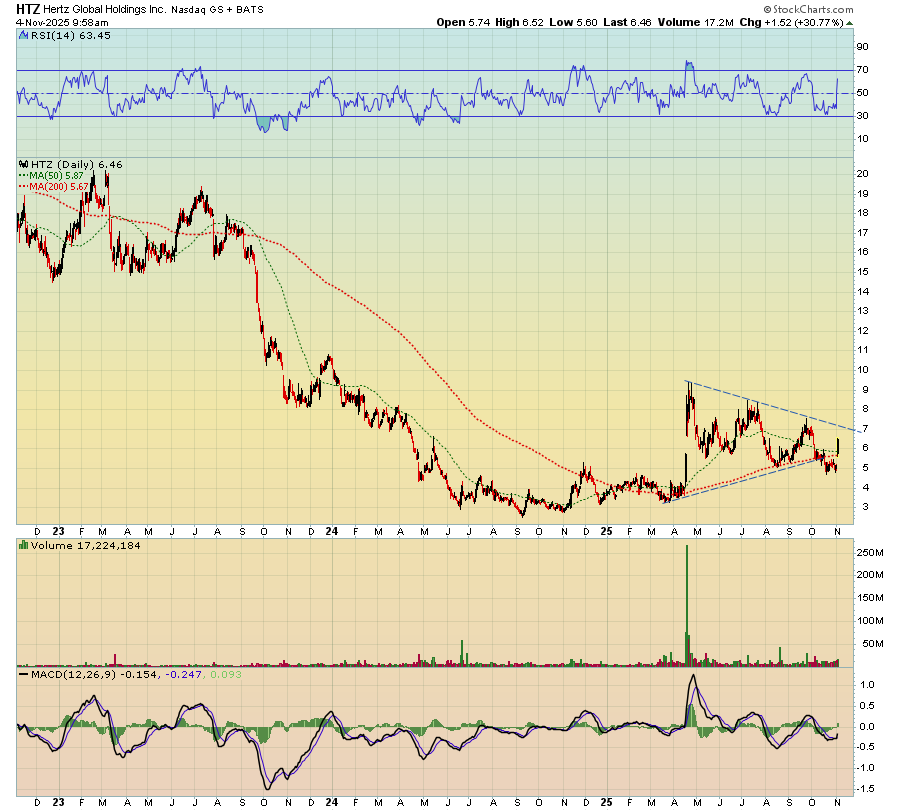Click the Low 5.60 value

[x=573, y=22]
